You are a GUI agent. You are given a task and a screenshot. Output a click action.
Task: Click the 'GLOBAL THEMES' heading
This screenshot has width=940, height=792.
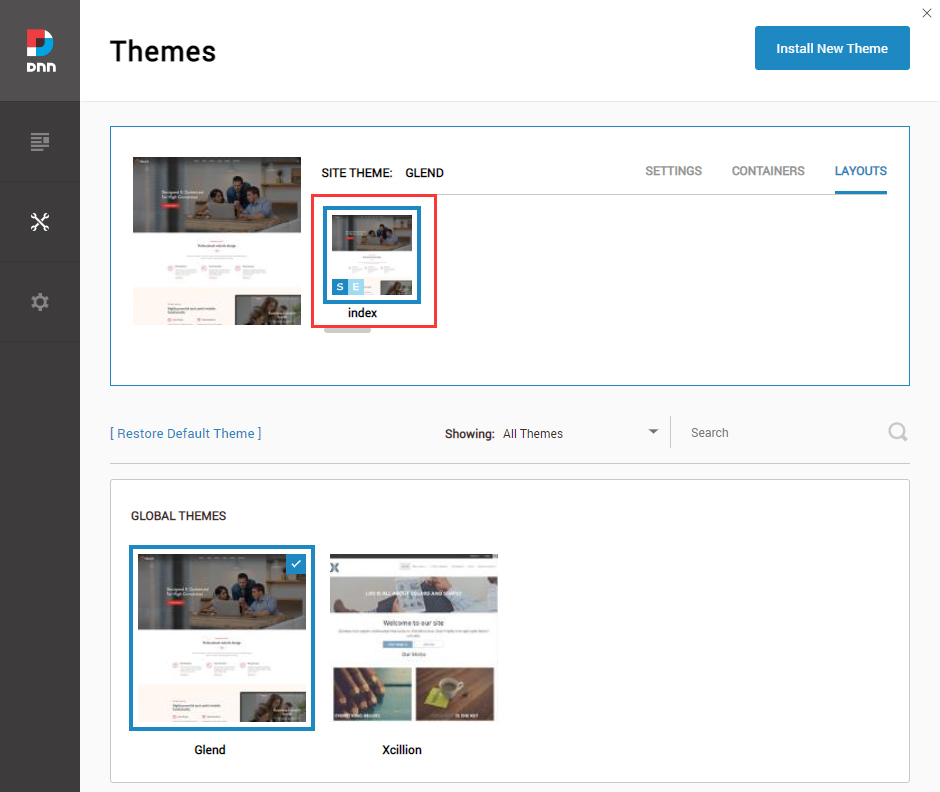178,516
